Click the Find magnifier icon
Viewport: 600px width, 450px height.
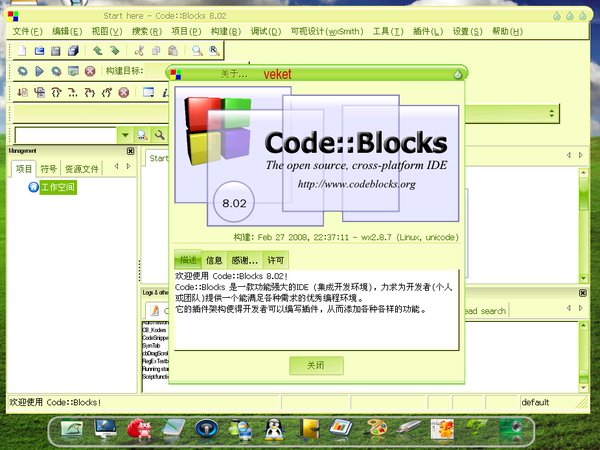coord(197,51)
